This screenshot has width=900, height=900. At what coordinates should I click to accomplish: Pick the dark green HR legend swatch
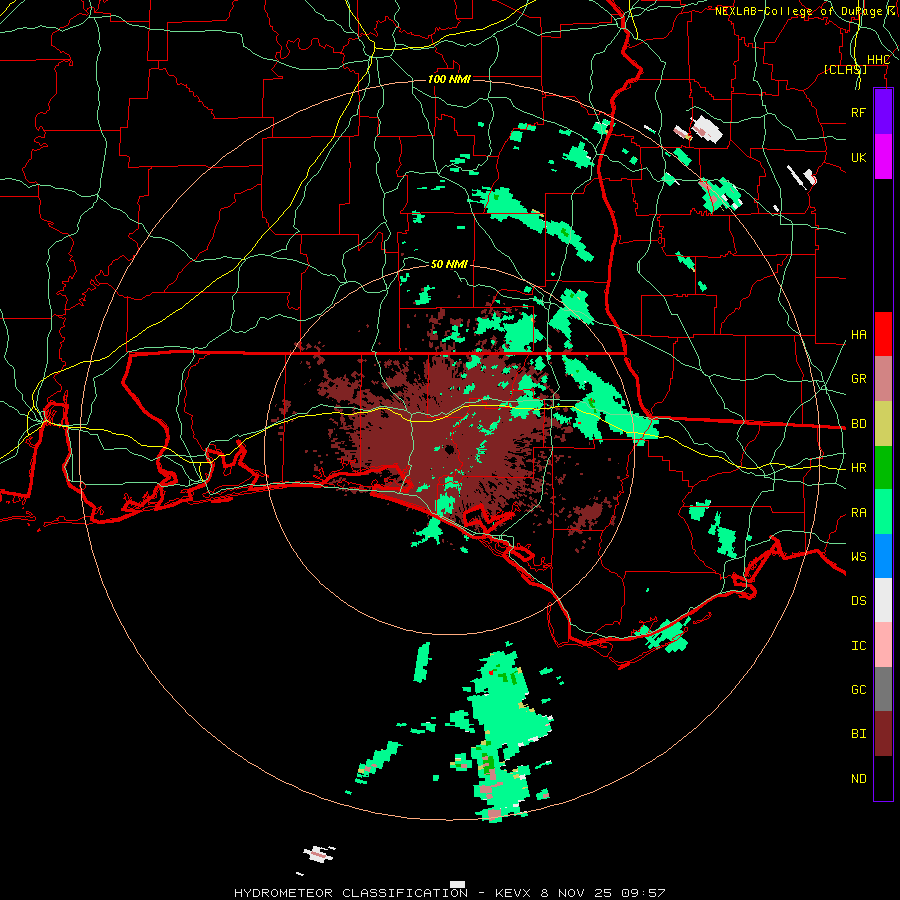click(x=883, y=468)
